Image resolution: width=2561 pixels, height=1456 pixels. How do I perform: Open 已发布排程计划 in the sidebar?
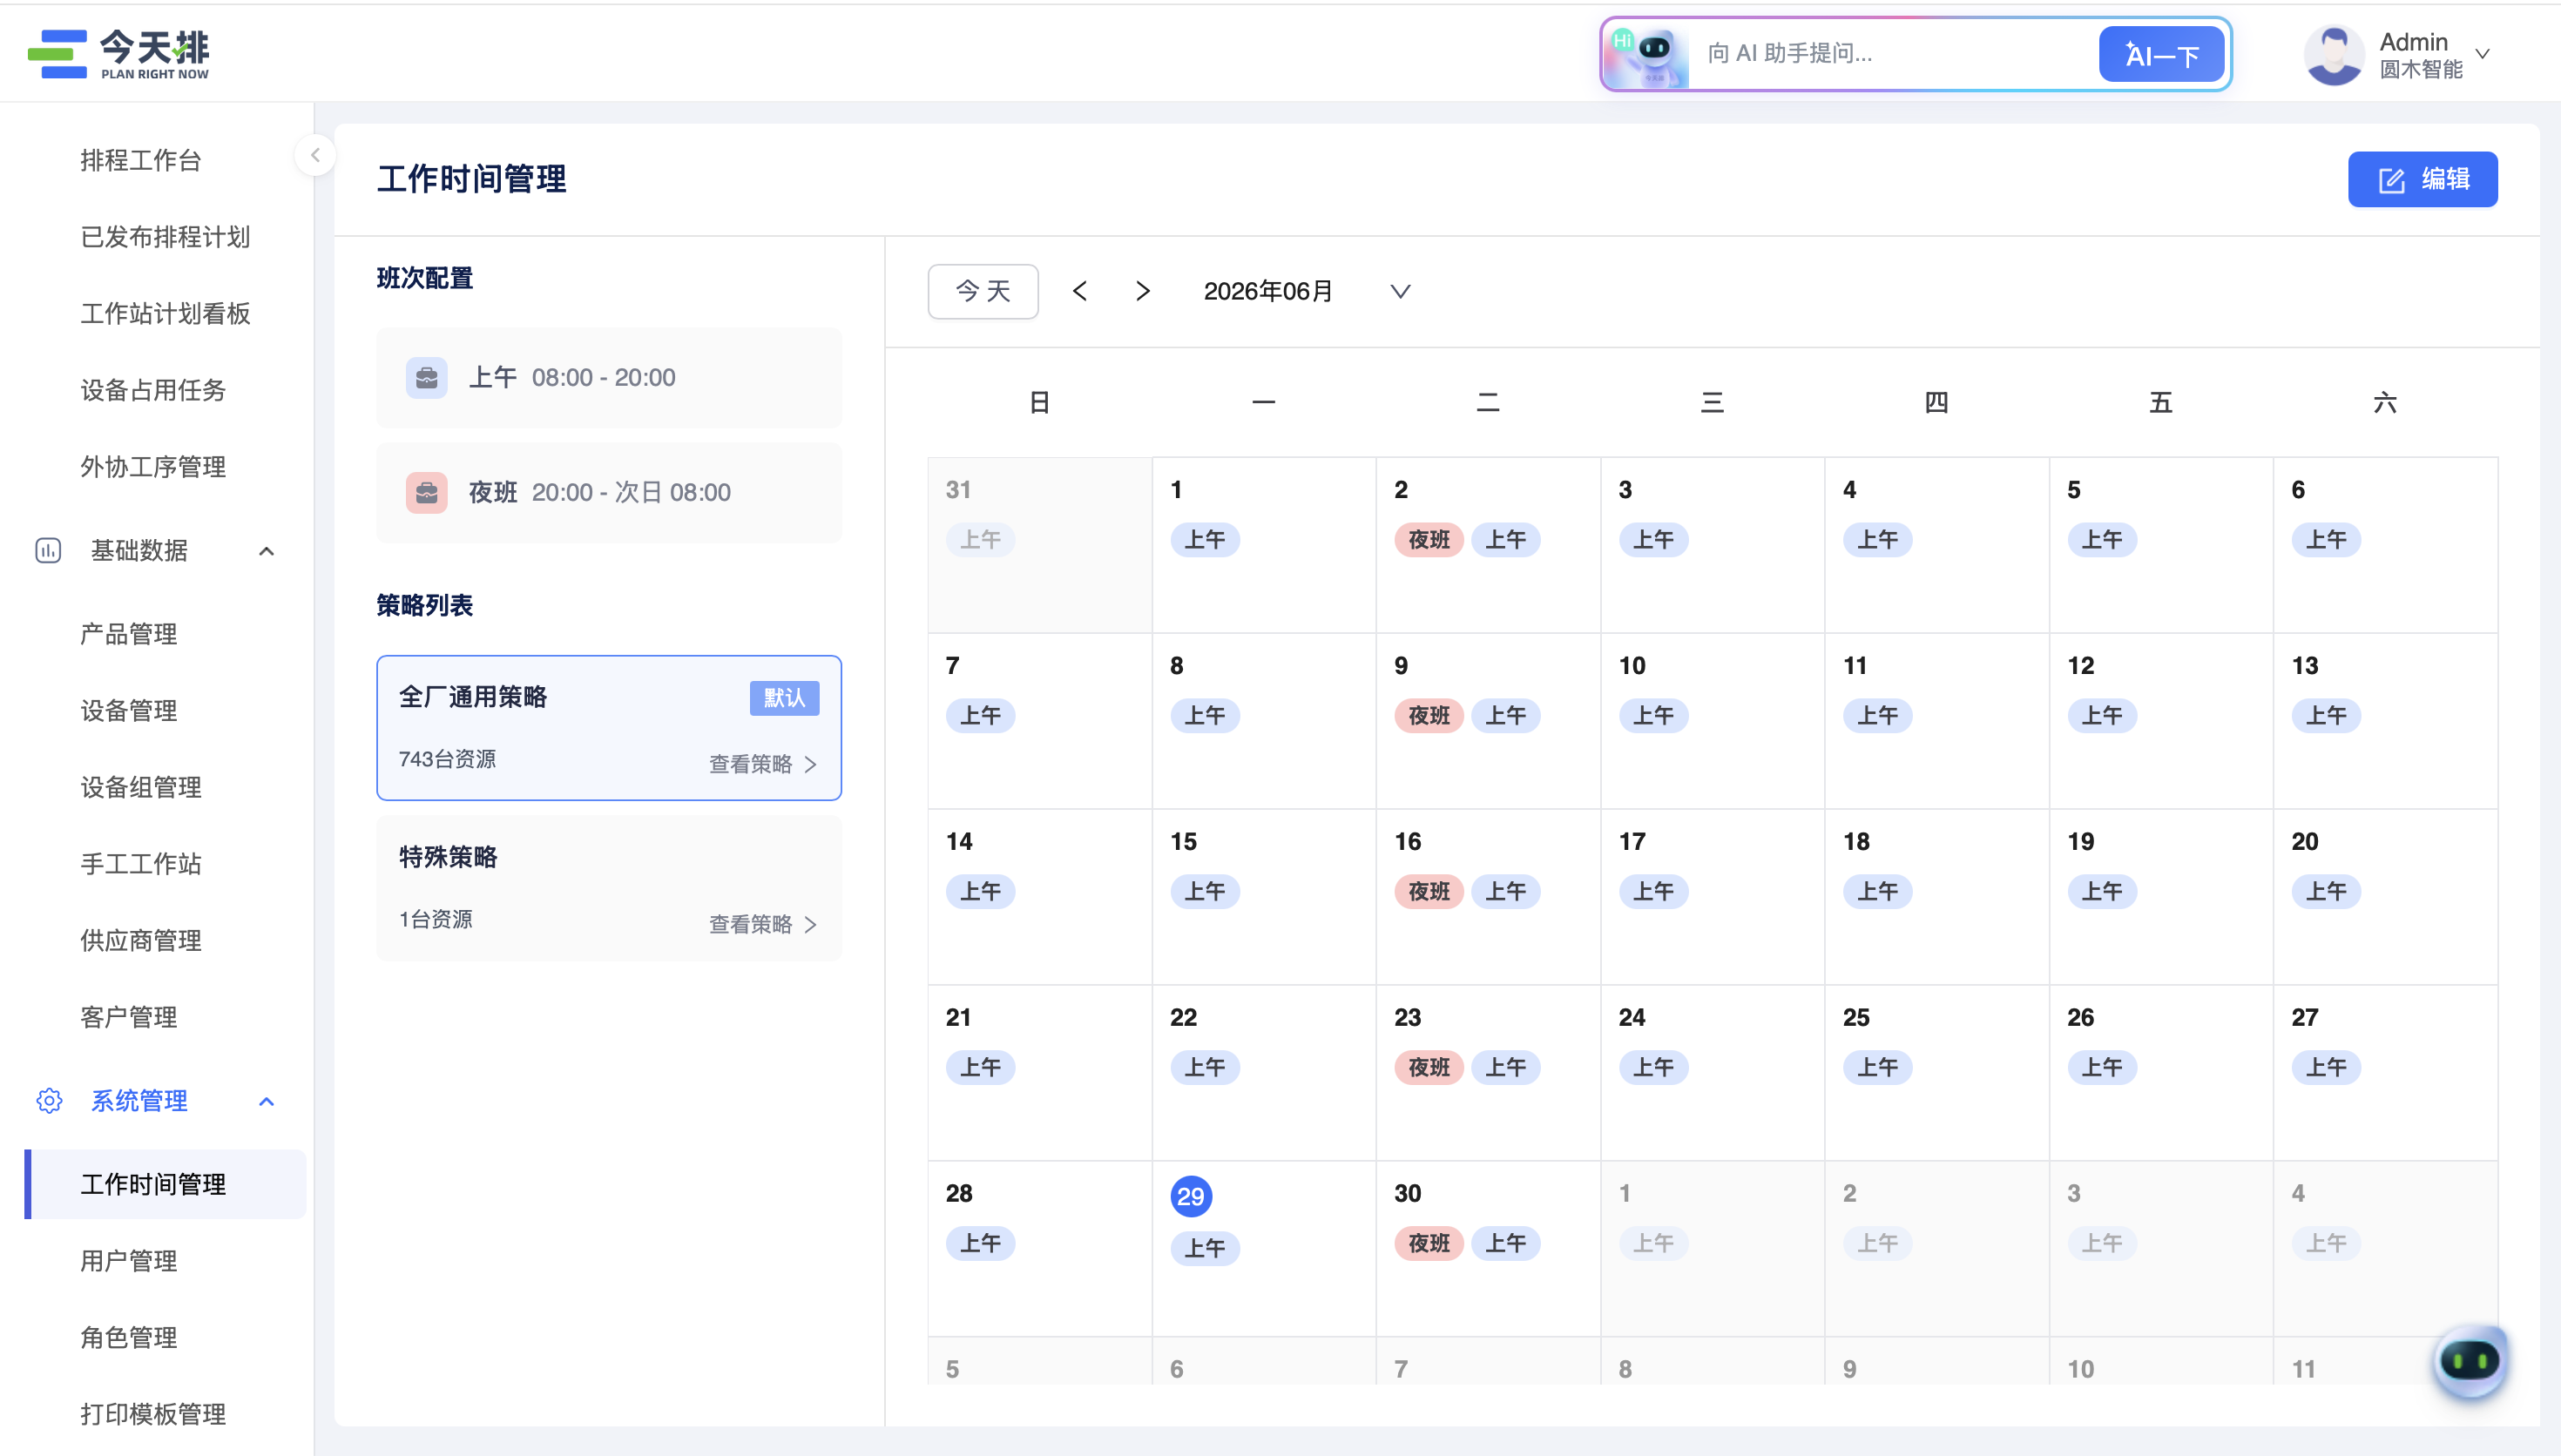pos(165,237)
